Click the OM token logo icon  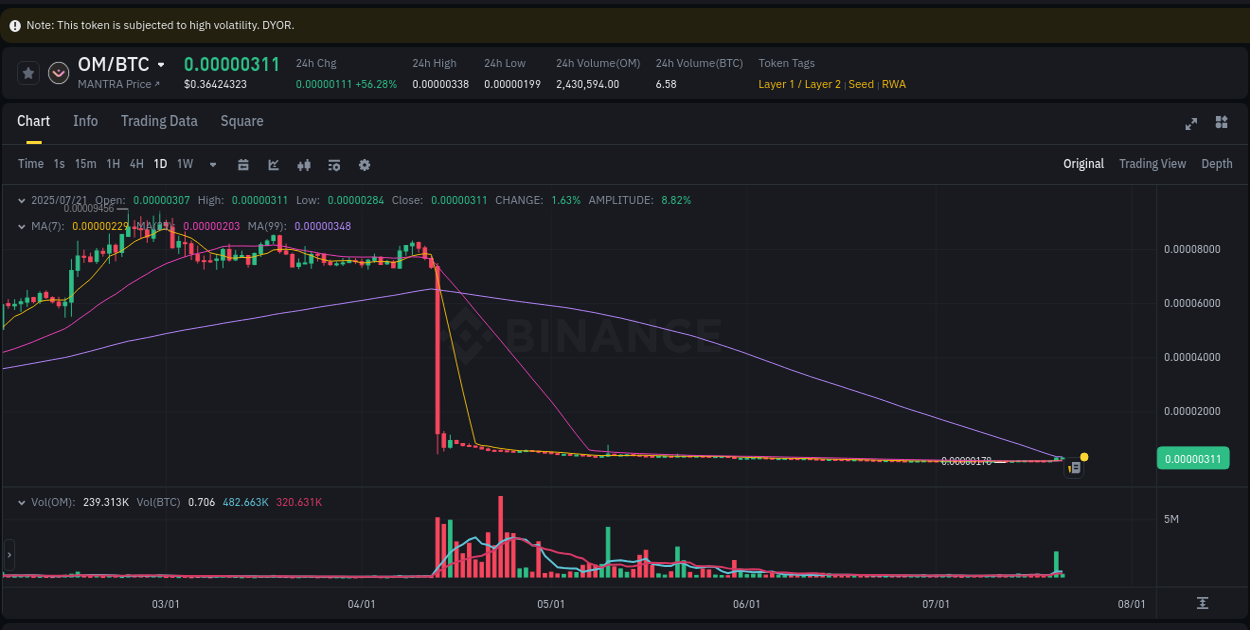[58, 72]
